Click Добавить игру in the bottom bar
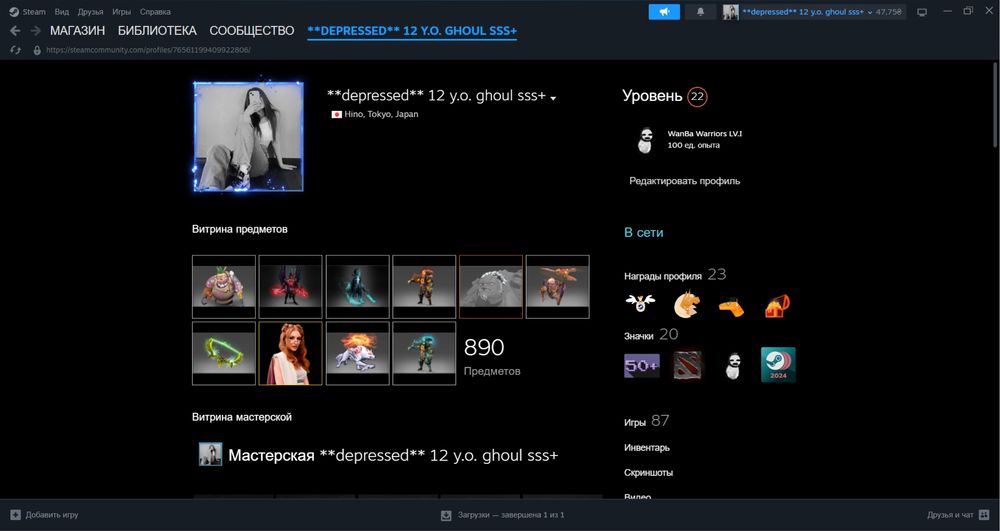This screenshot has height=531, width=1000. click(x=52, y=514)
